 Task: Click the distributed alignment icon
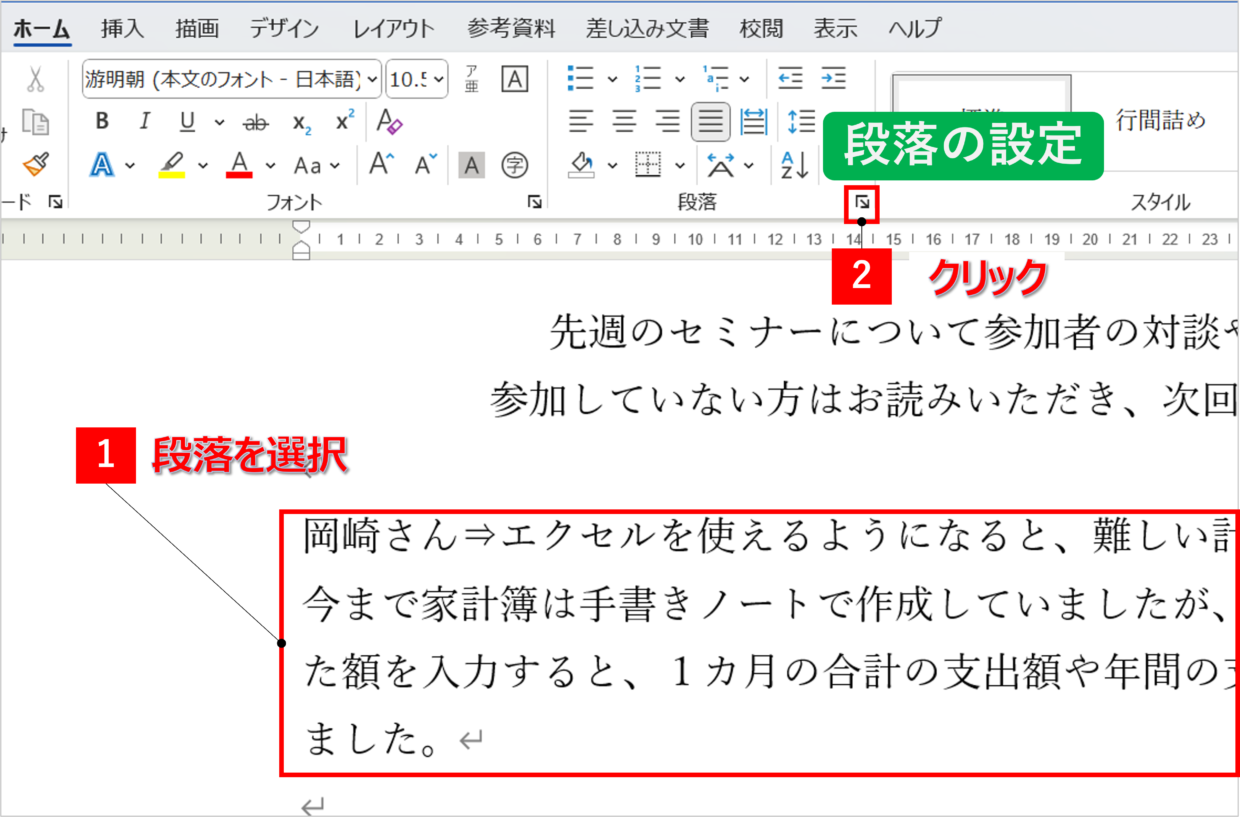pos(753,122)
